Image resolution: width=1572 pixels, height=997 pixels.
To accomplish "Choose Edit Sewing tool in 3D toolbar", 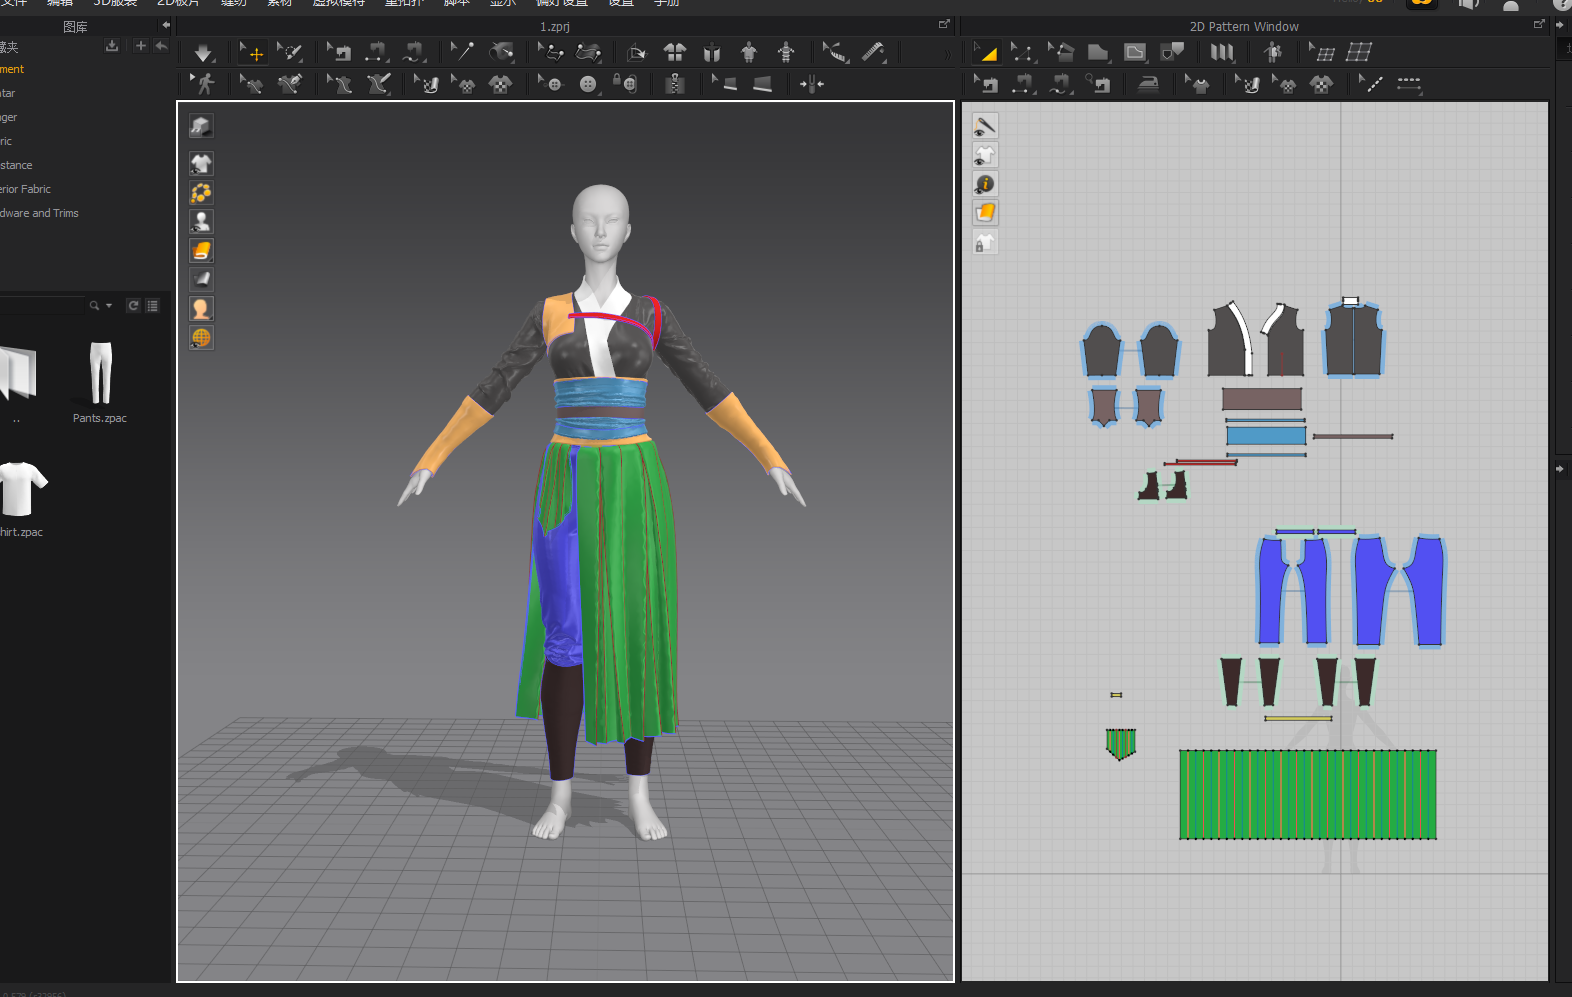I will [x=339, y=52].
